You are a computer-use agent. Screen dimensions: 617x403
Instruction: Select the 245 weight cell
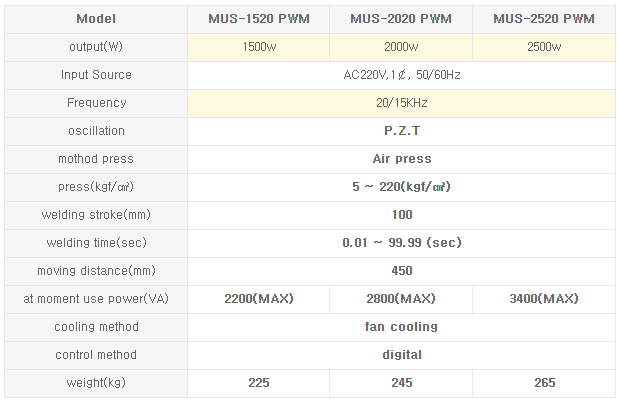point(401,383)
